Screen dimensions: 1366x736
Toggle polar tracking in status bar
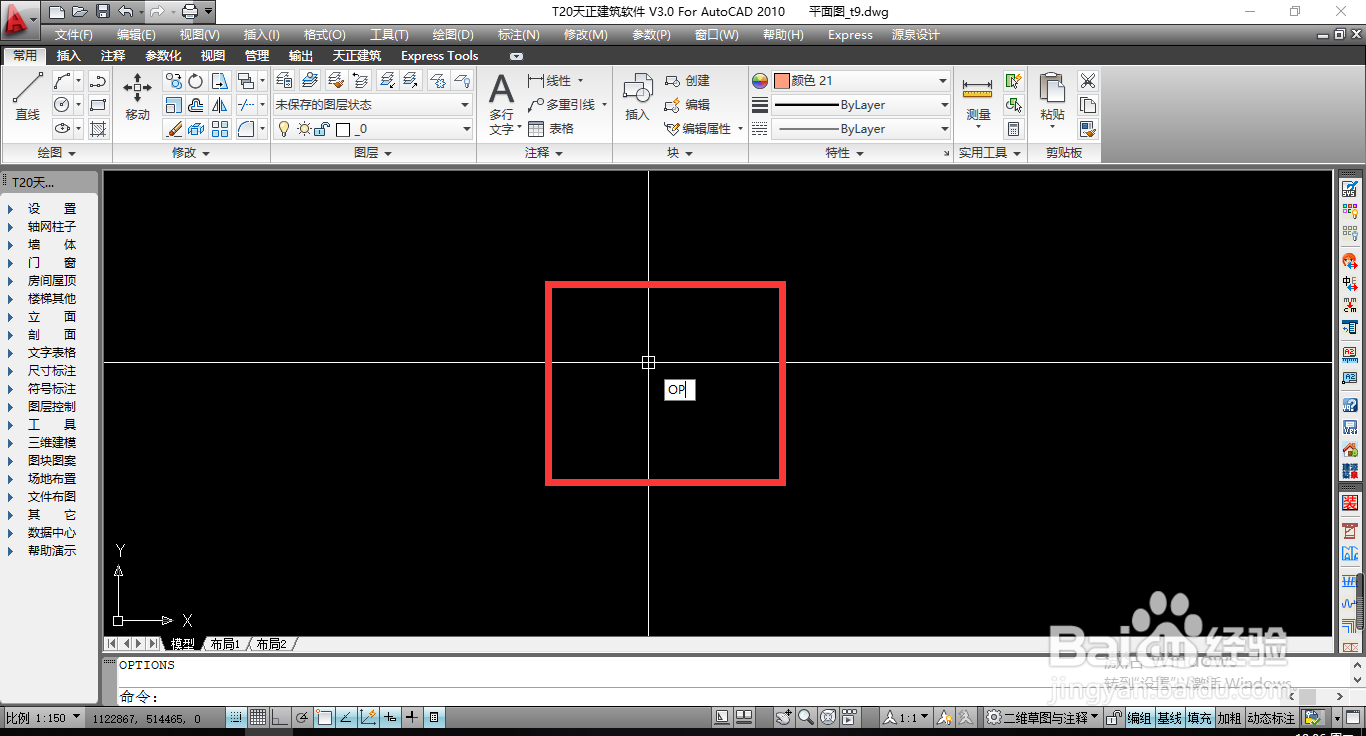point(302,717)
